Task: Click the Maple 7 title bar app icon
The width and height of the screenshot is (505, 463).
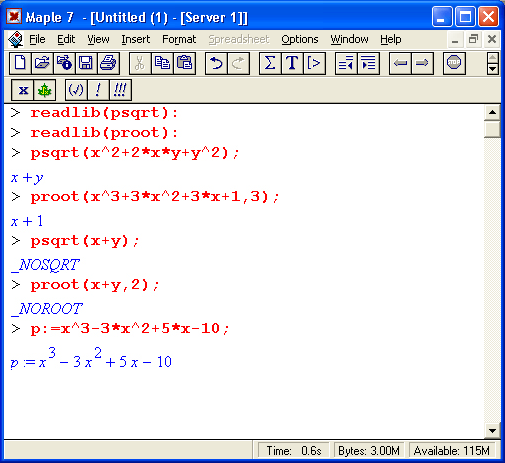Action: tap(14, 16)
